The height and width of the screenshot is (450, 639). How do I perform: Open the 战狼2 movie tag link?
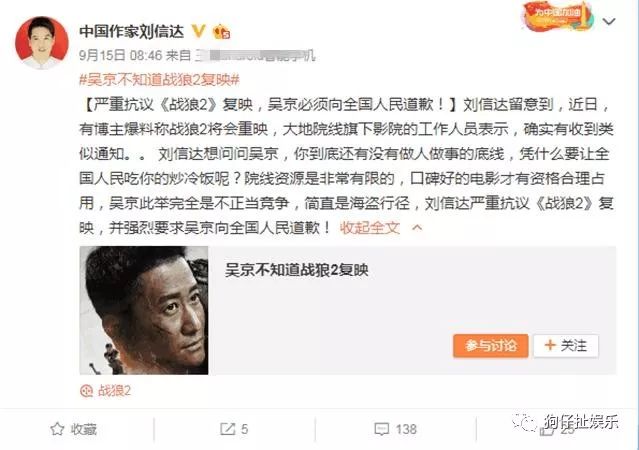(x=114, y=391)
